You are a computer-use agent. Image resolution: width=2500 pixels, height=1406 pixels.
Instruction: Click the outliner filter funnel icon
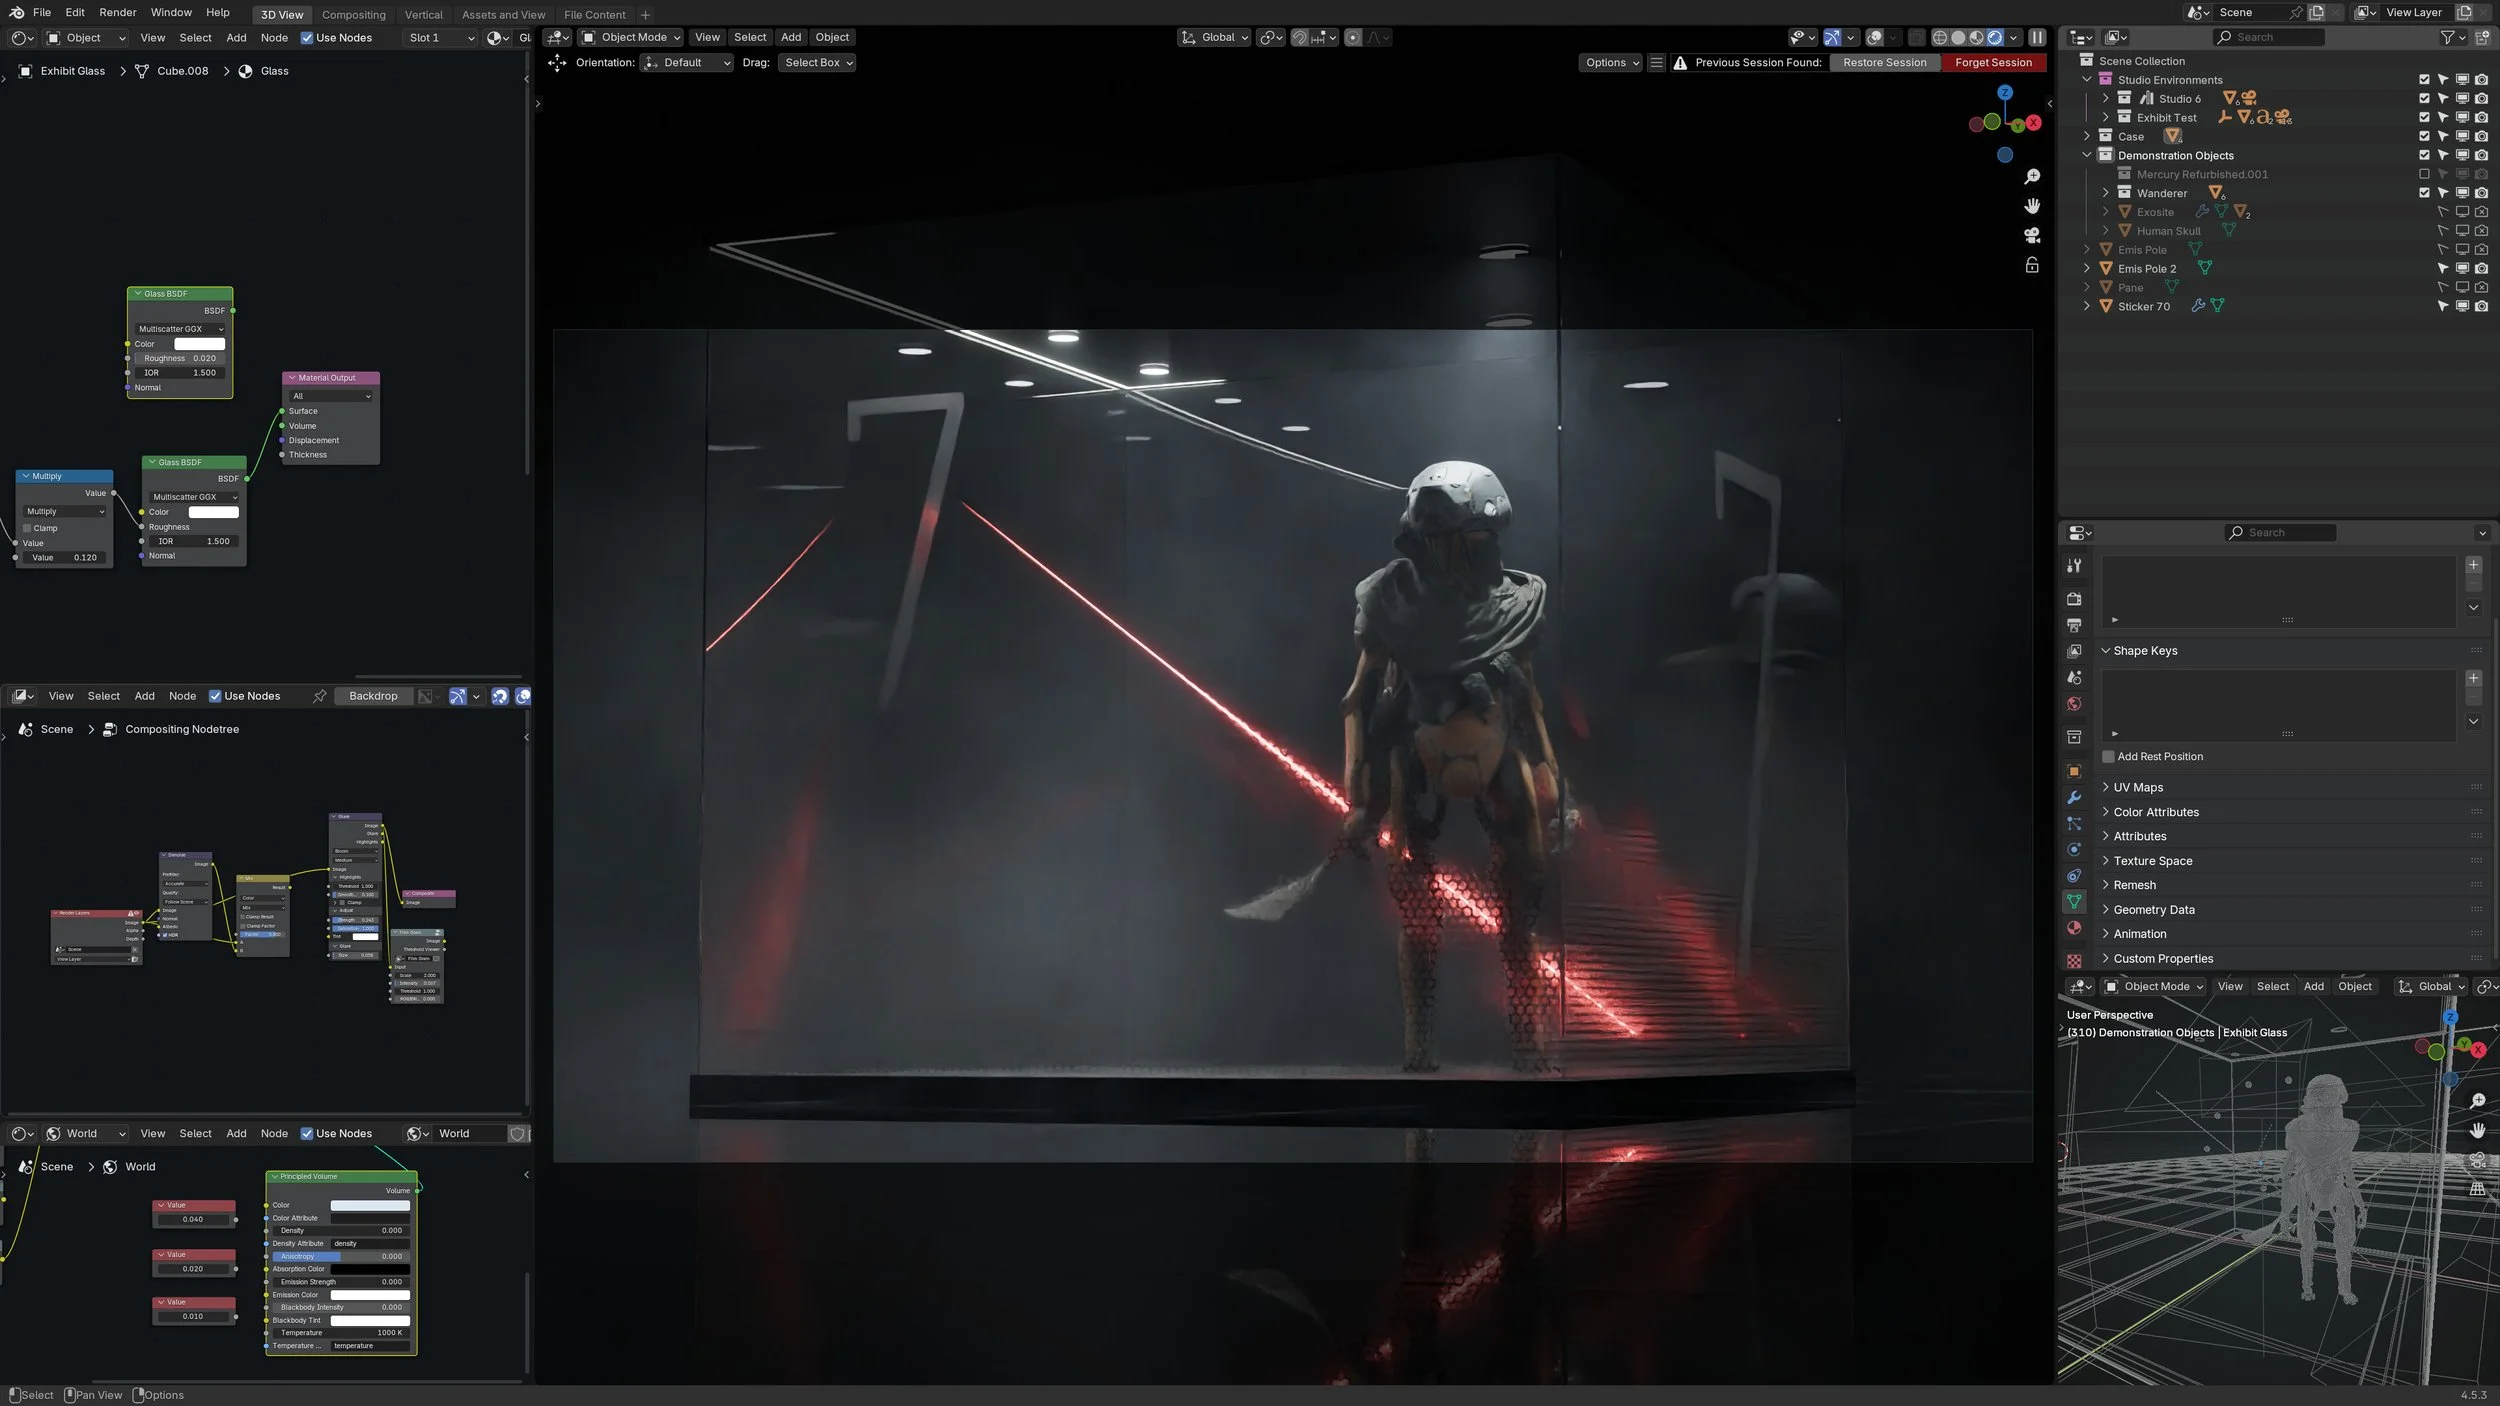(2447, 37)
